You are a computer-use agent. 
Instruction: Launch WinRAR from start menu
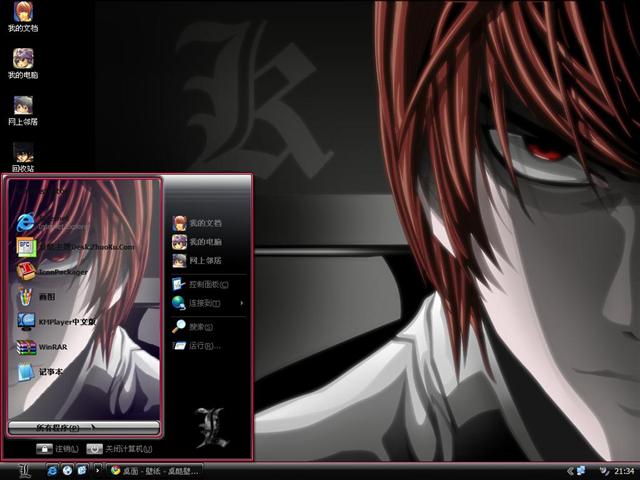(42, 347)
